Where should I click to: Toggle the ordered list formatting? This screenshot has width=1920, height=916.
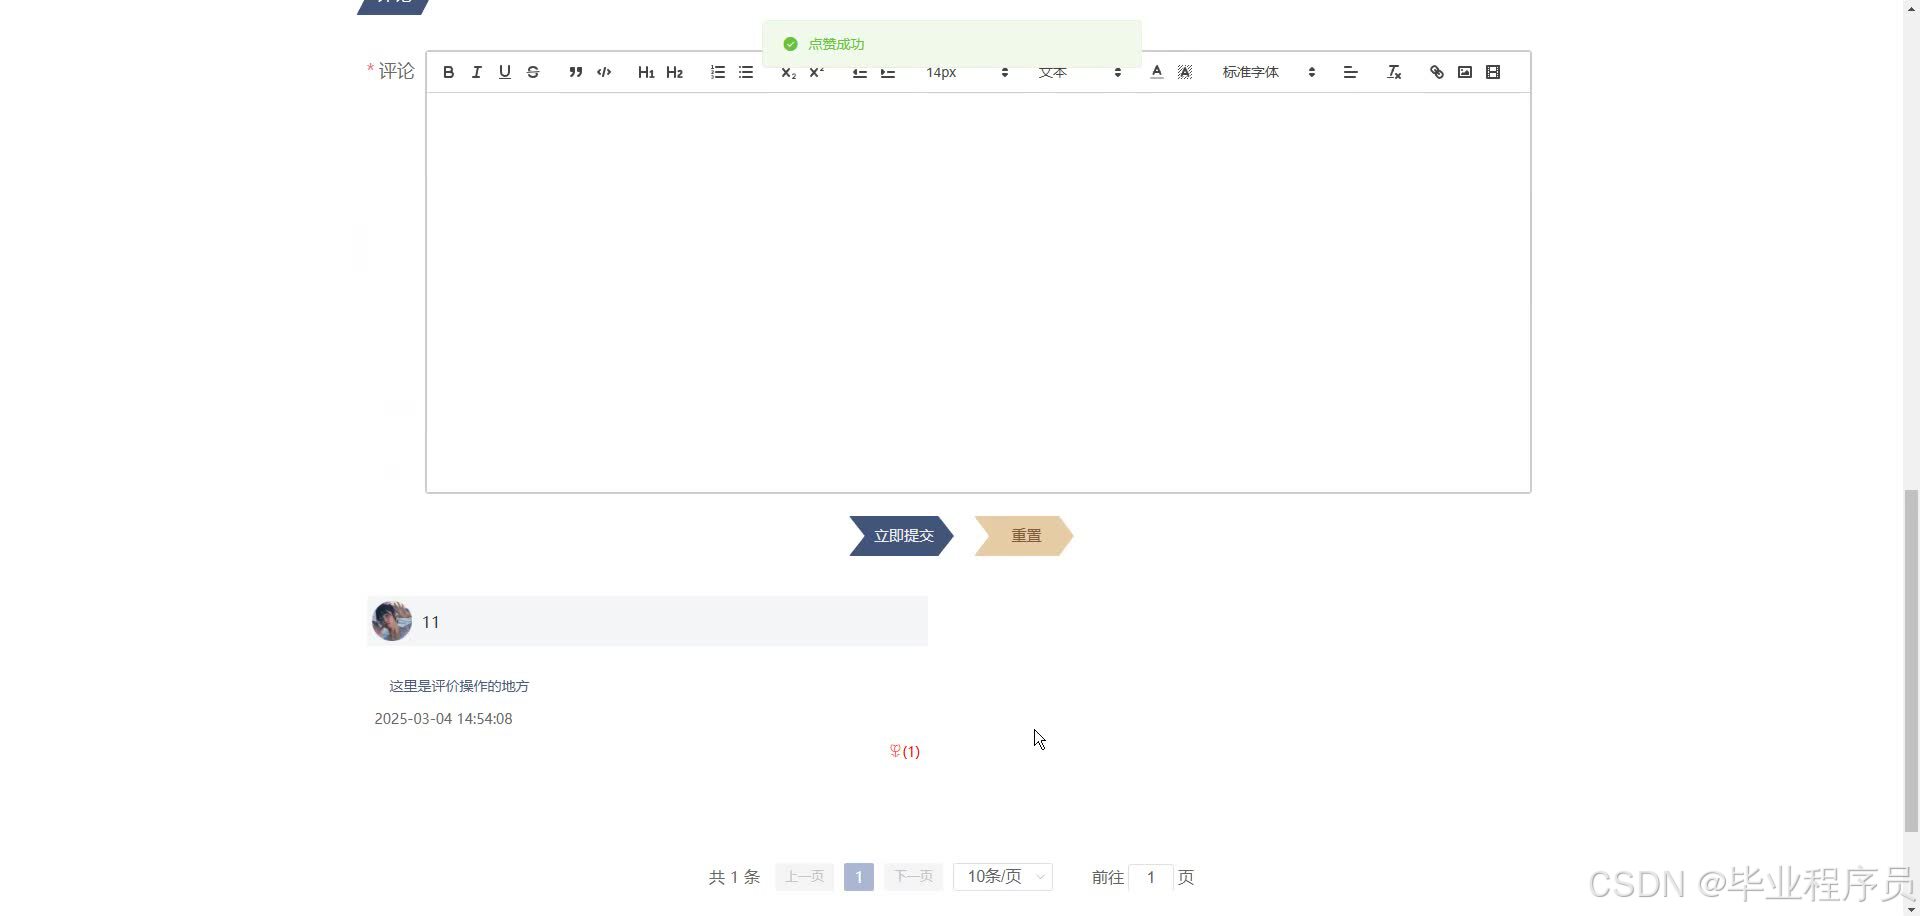tap(717, 72)
